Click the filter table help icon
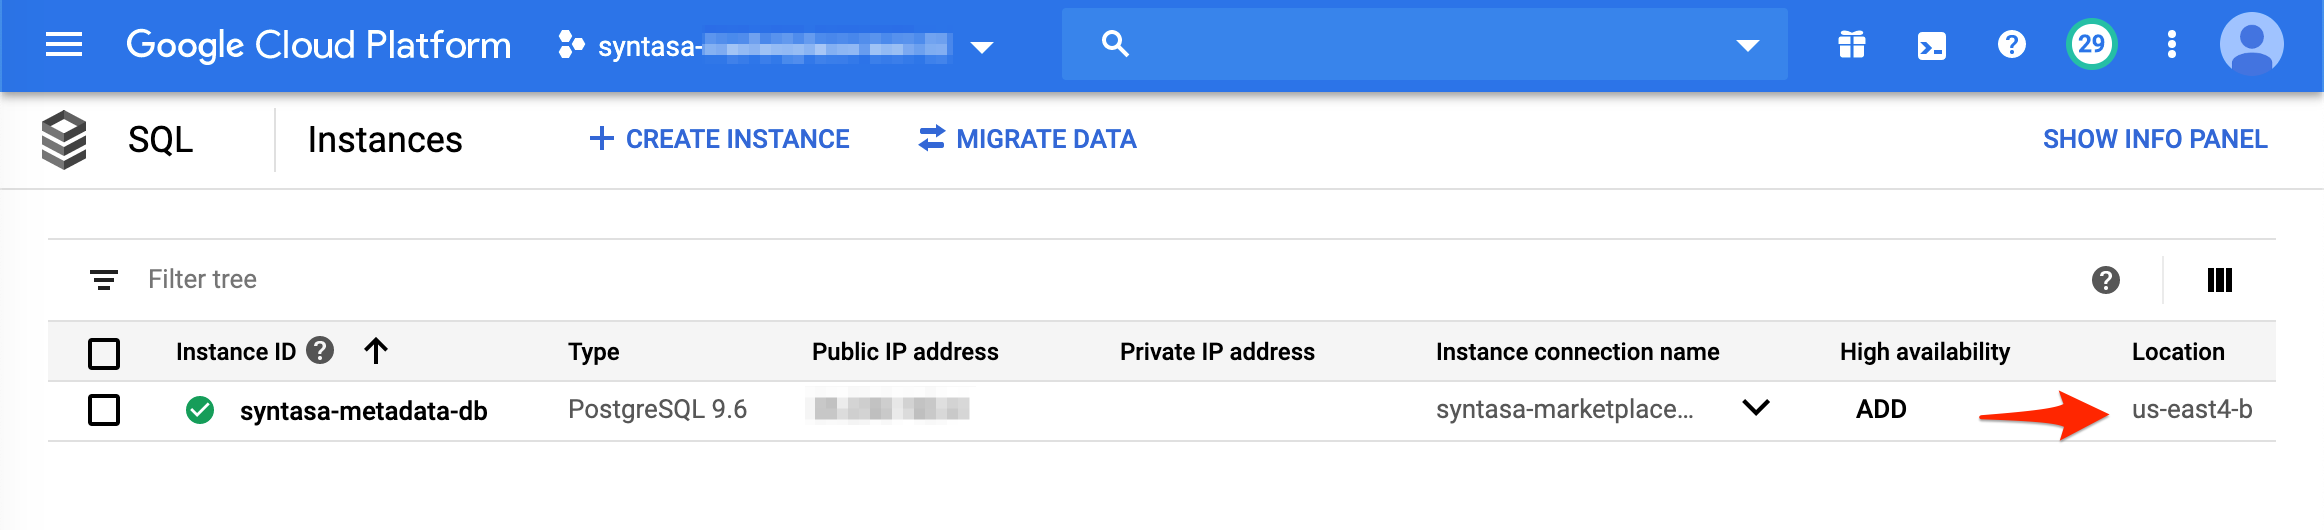Viewport: 2324px width, 530px height. (x=2105, y=280)
